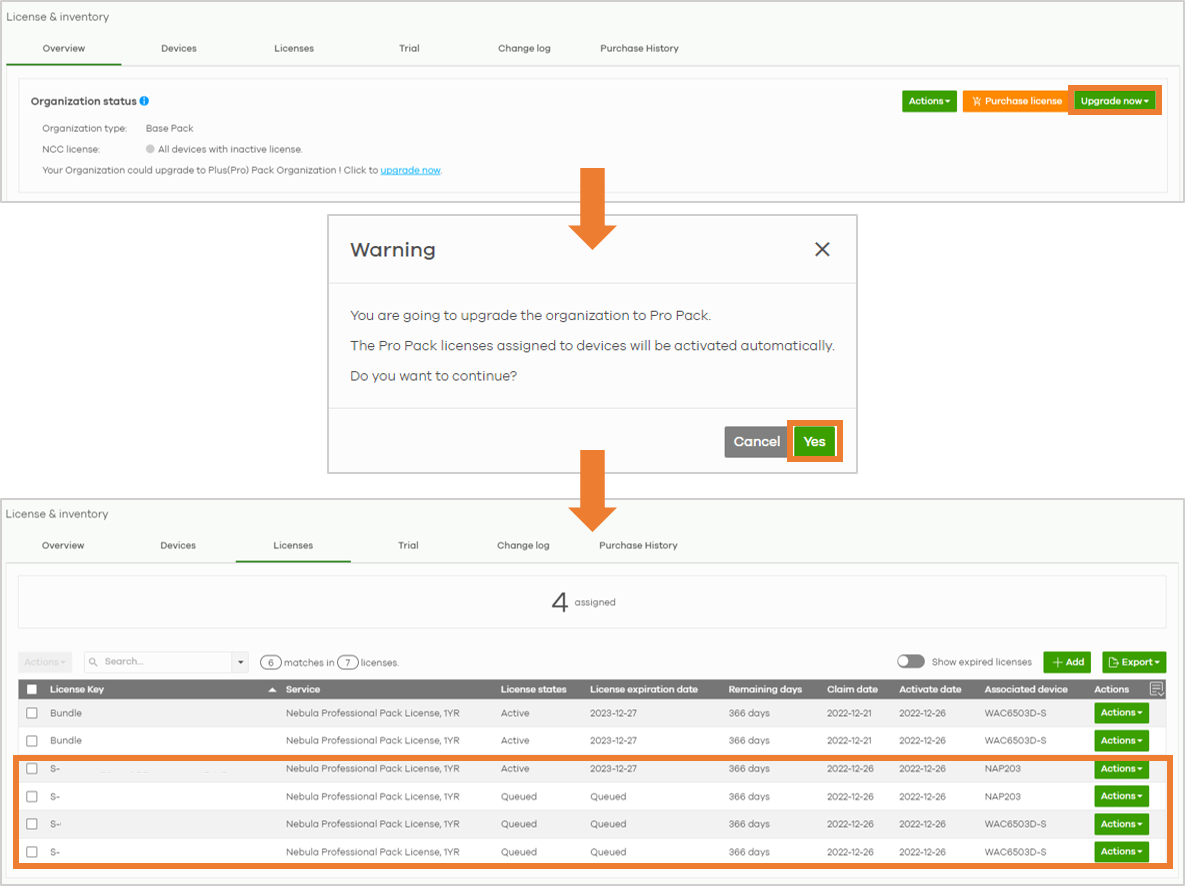
Task: Click the '4 assigned' count
Action: pyautogui.click(x=583, y=602)
